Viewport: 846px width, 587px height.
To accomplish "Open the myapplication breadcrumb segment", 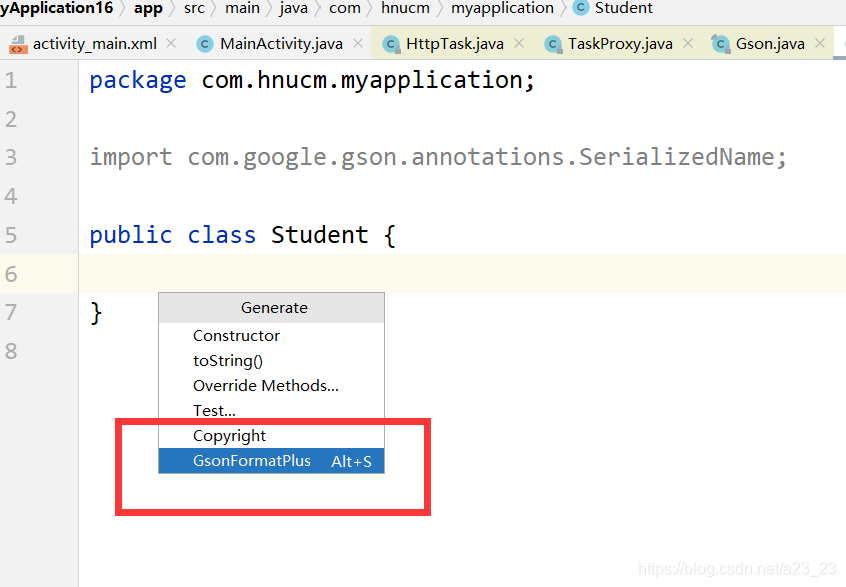I will coord(502,8).
